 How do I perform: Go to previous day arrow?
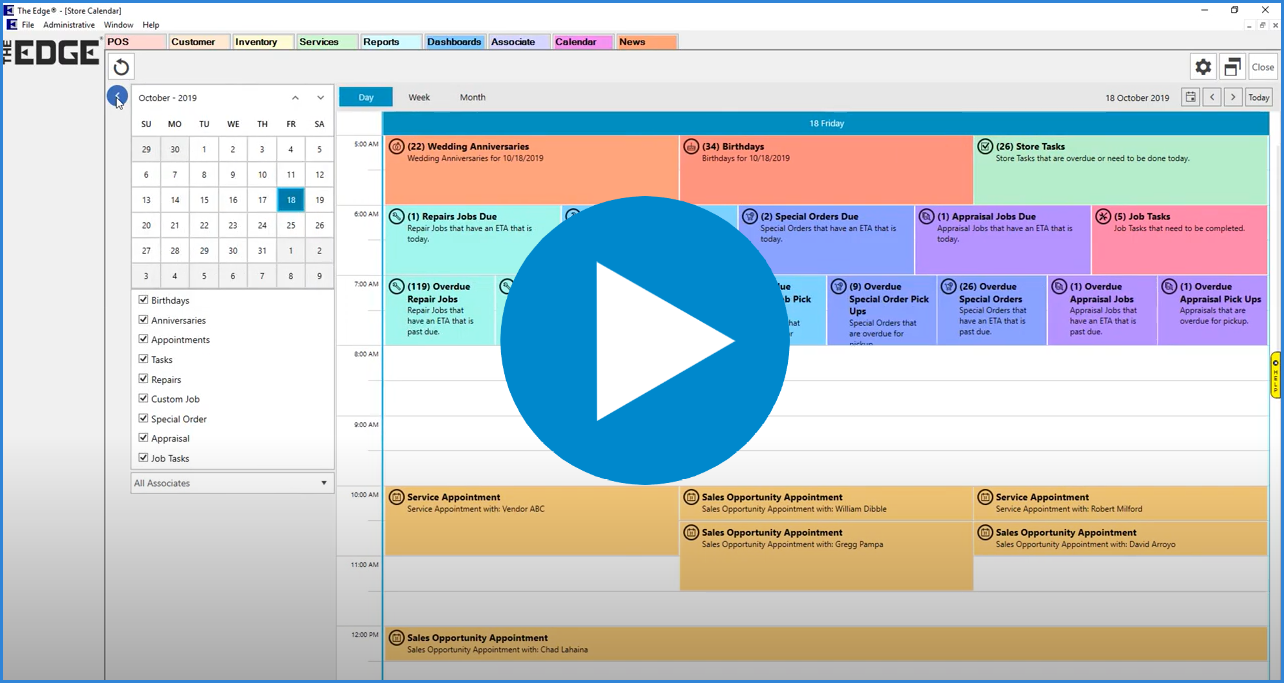[1212, 97]
